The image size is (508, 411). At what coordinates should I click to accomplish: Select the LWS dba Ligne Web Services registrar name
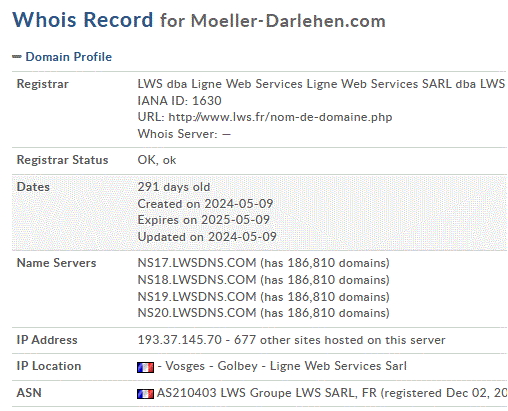click(321, 84)
